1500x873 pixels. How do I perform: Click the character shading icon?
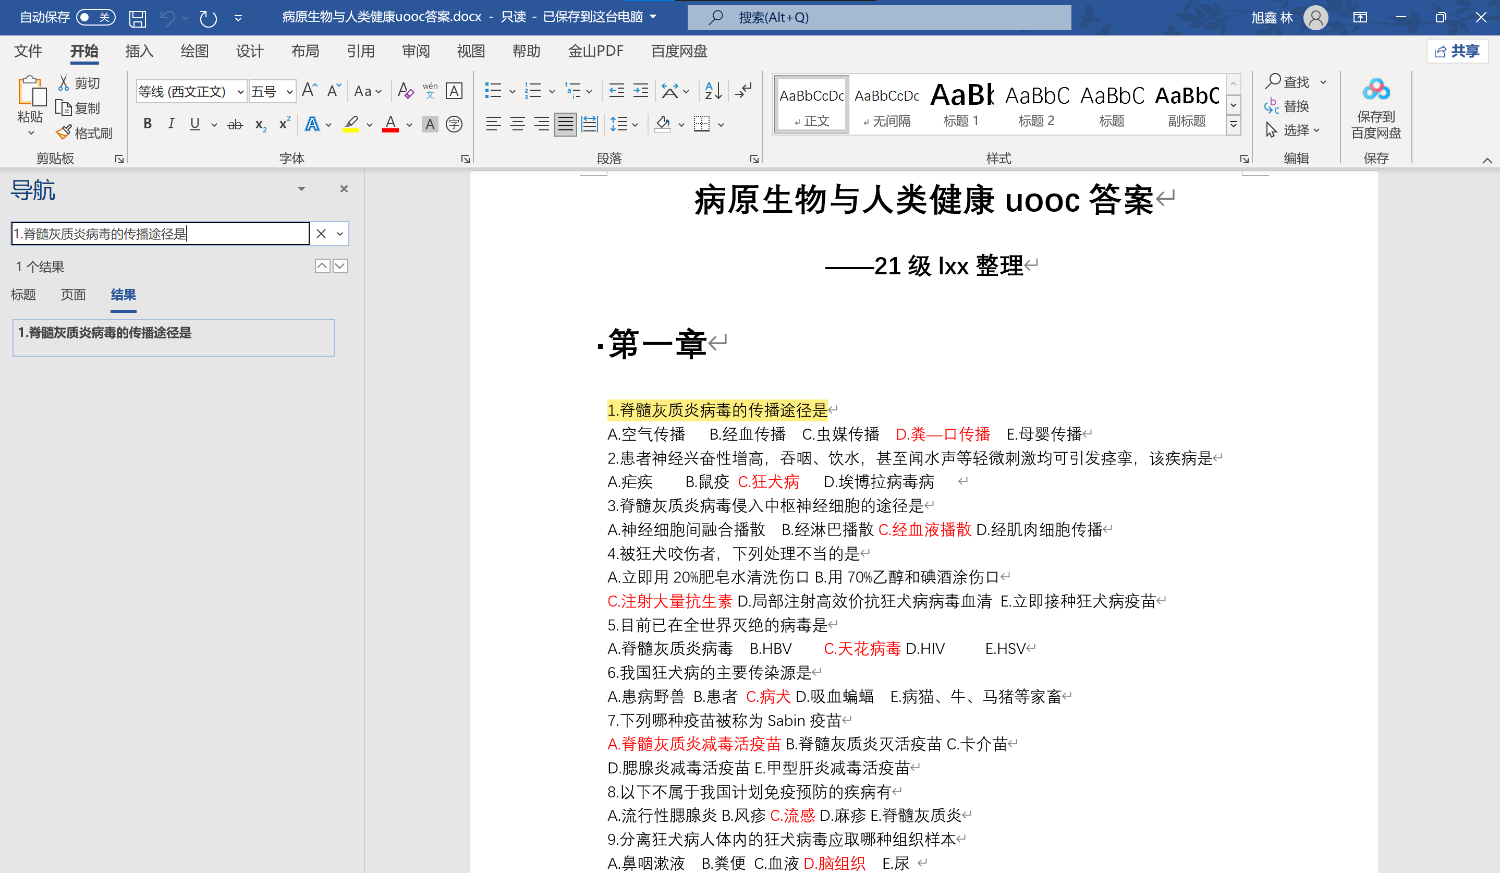pos(430,124)
